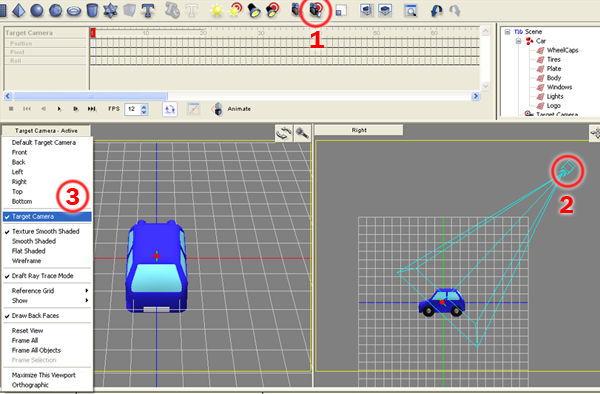Toggle Orthographic view option

47,385
